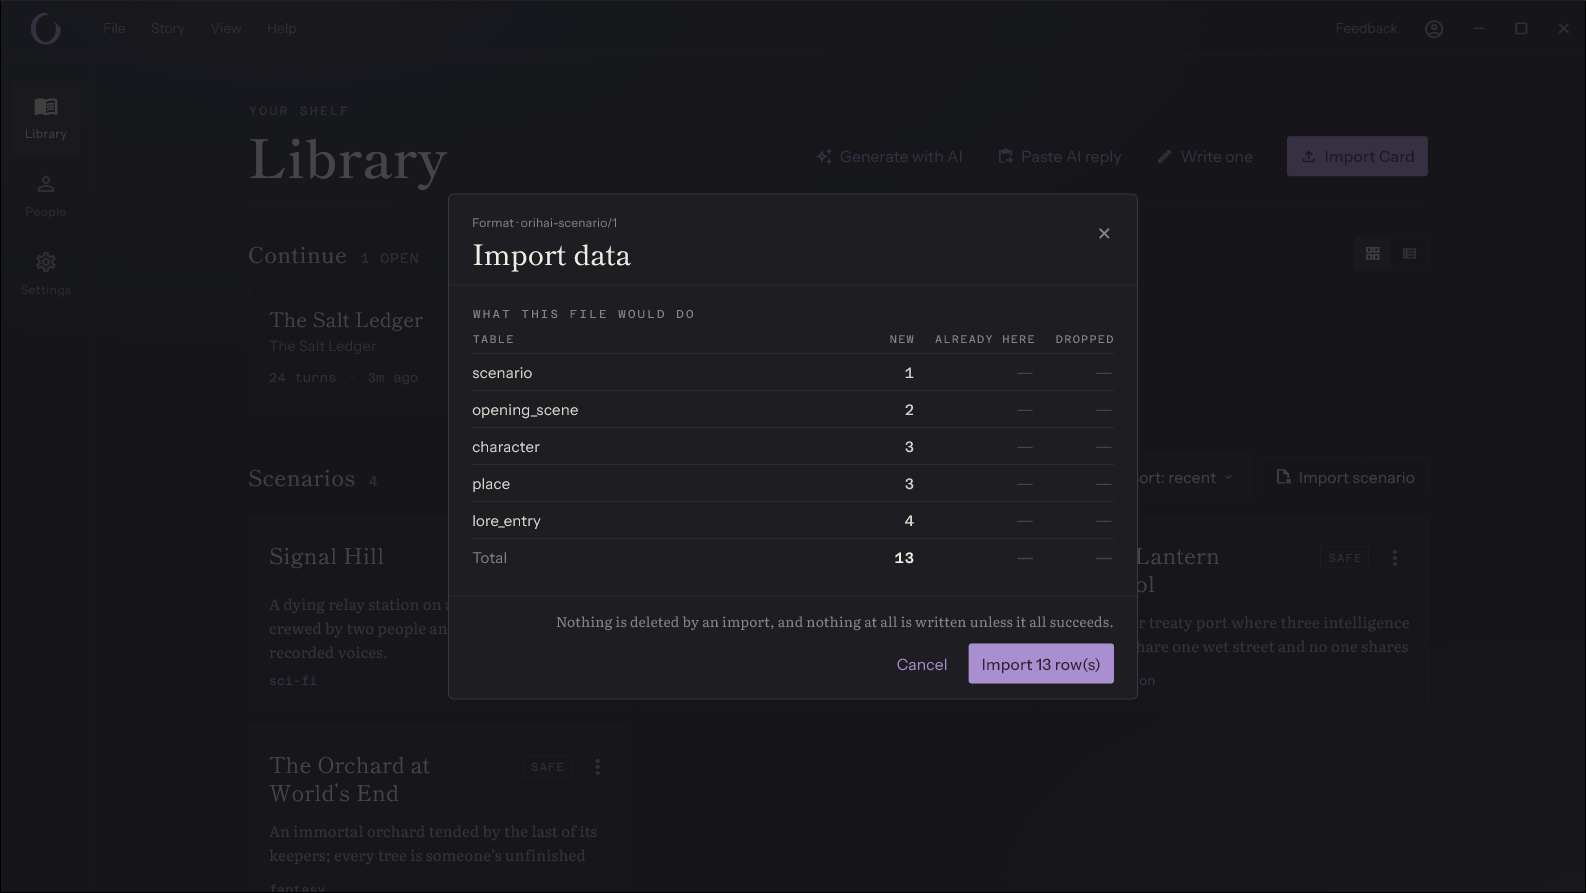This screenshot has height=893, width=1586.
Task: Open the Sort: recent dropdown
Action: (x=1185, y=478)
